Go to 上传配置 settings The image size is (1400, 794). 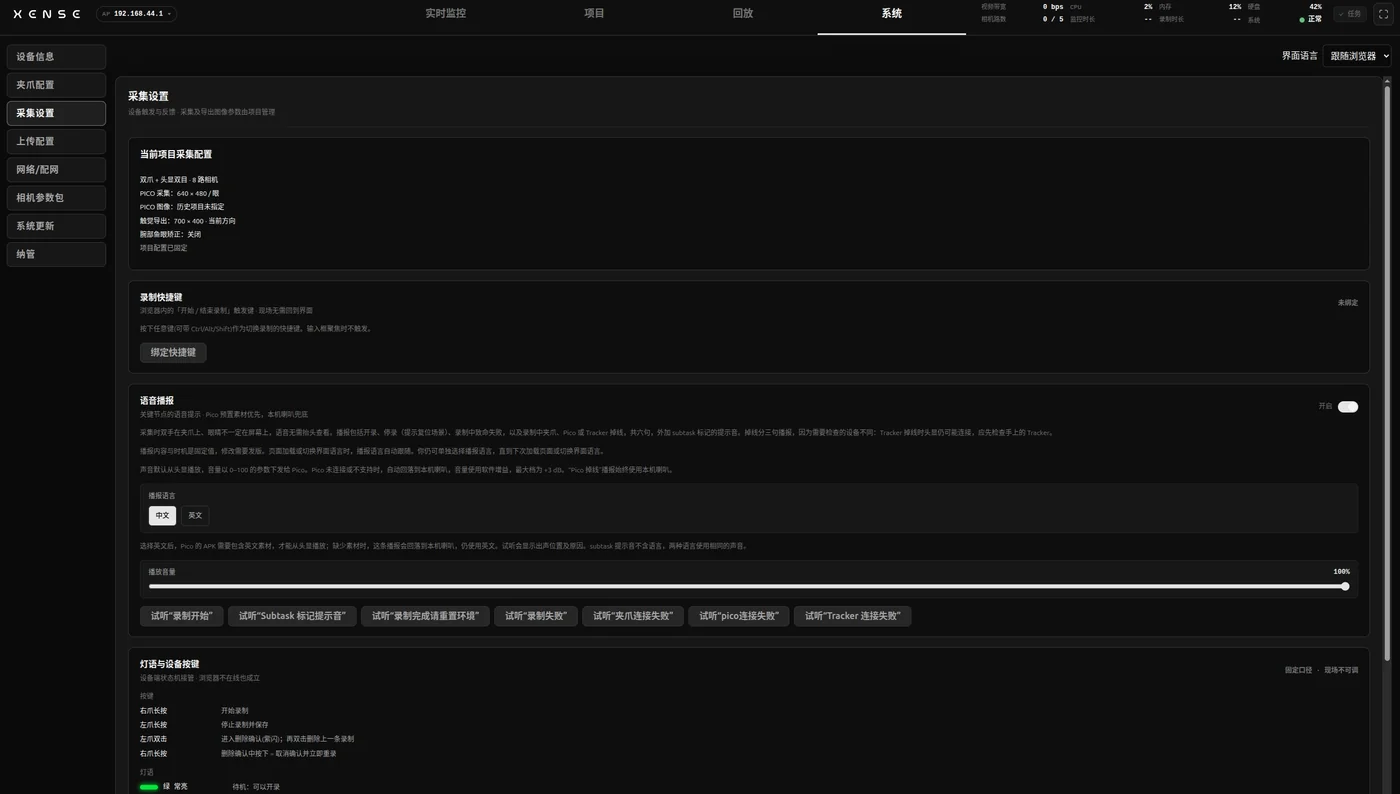pos(56,141)
